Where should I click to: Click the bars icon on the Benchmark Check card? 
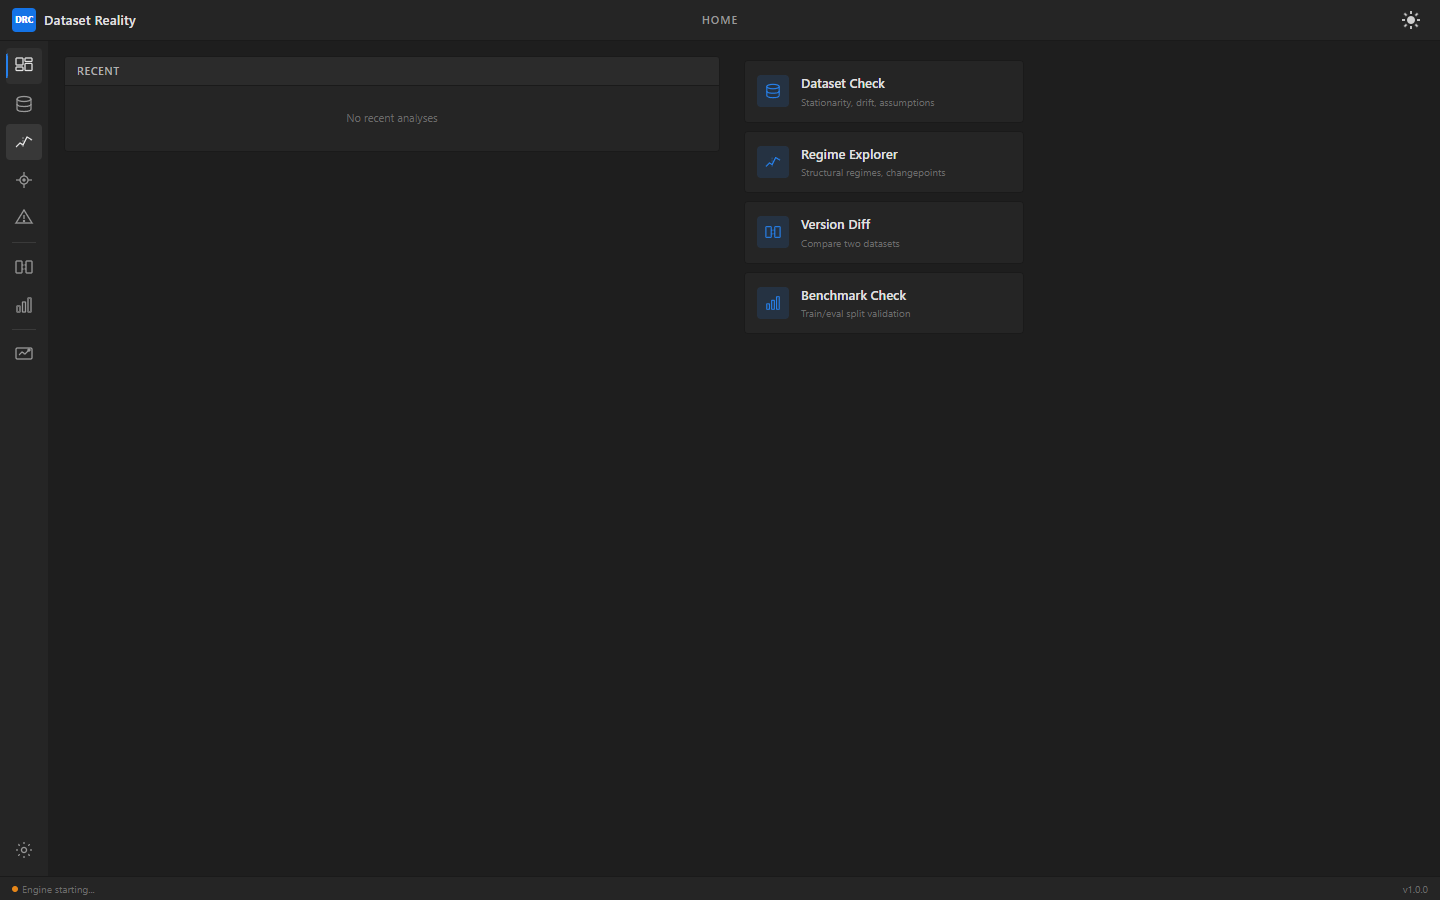(772, 302)
